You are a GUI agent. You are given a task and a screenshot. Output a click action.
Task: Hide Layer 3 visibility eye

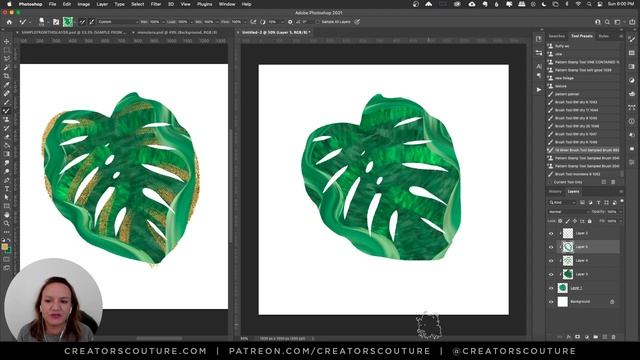coord(551,274)
